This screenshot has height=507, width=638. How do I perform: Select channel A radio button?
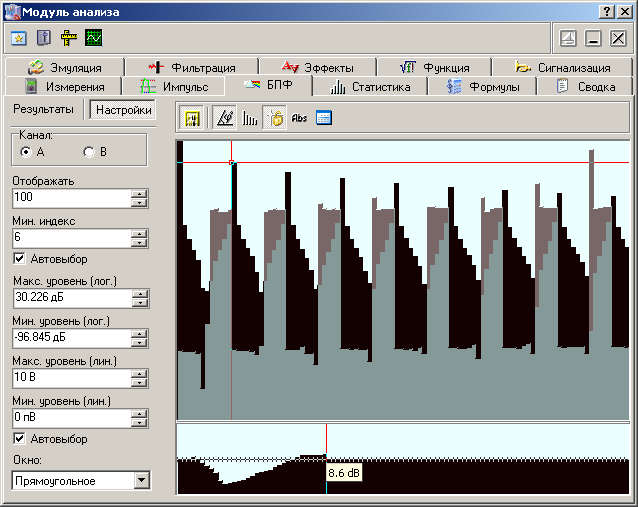tap(26, 152)
